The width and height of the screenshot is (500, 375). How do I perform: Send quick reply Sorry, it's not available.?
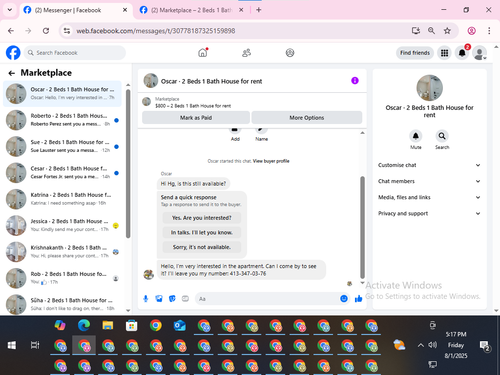click(202, 247)
